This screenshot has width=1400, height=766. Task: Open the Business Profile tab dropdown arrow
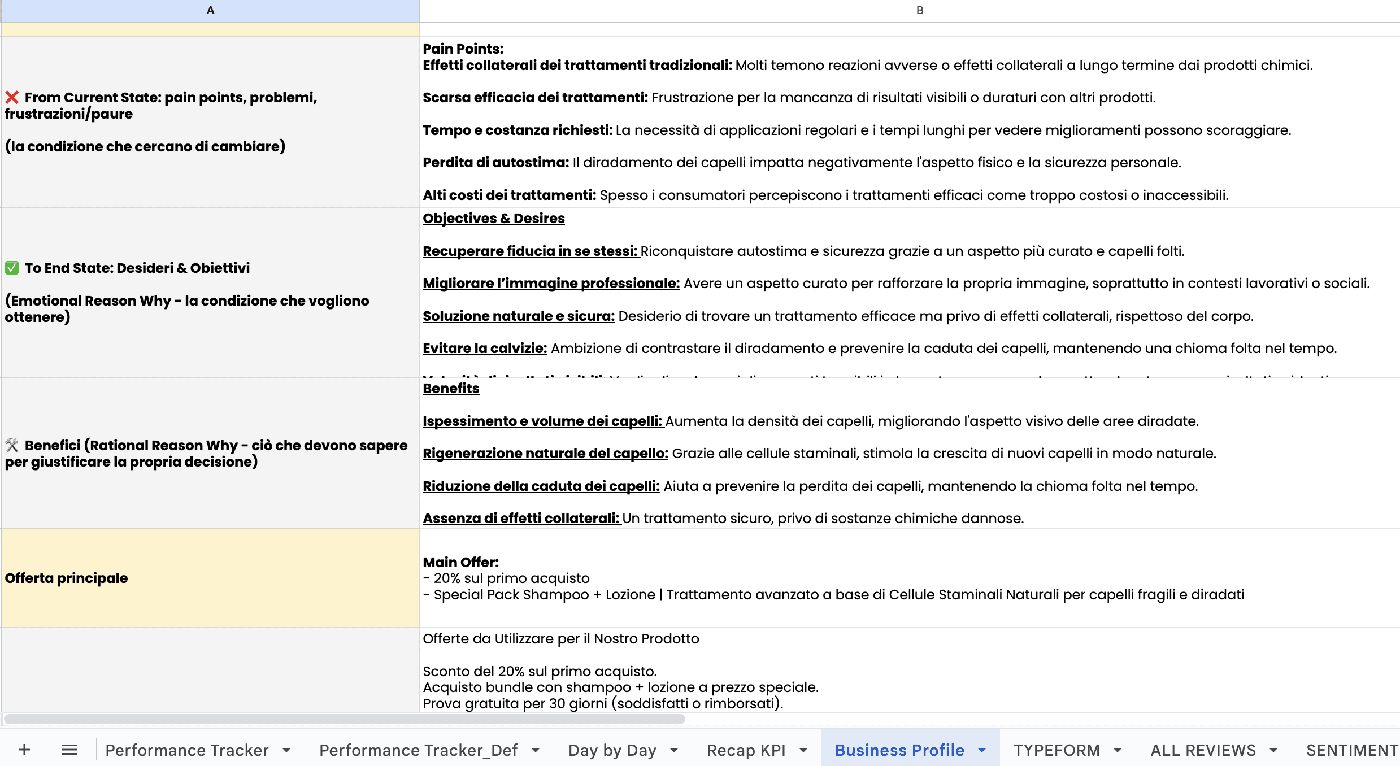point(982,750)
